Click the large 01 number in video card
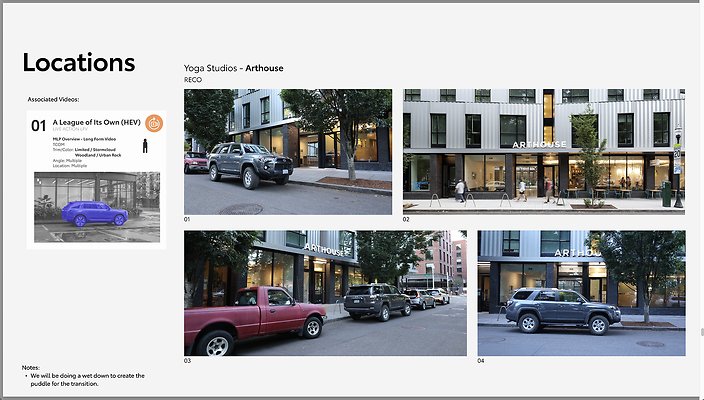704x400 pixels. pyautogui.click(x=39, y=125)
